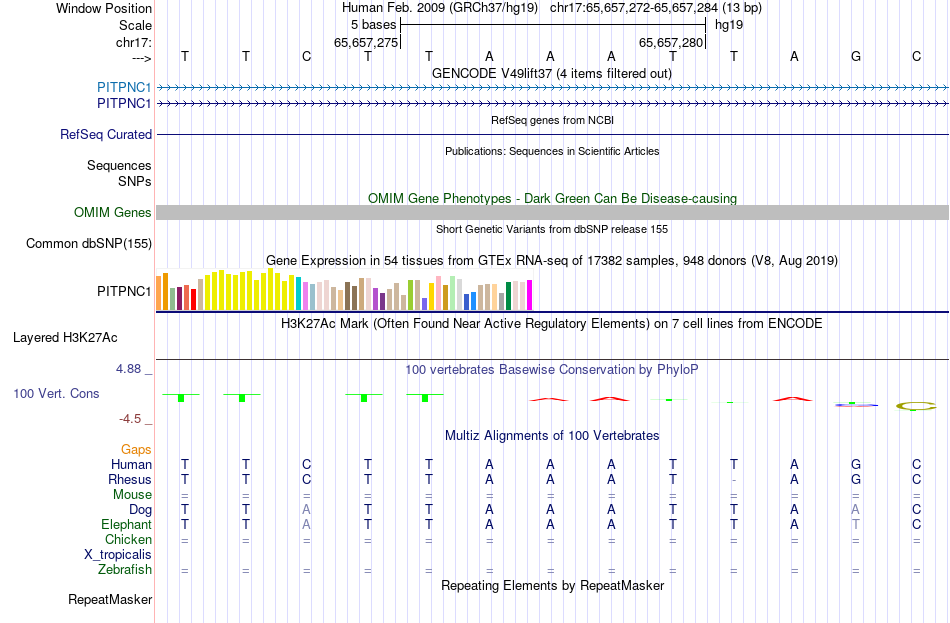Click the Scale label on the left
The height and width of the screenshot is (623, 950).
(135, 25)
